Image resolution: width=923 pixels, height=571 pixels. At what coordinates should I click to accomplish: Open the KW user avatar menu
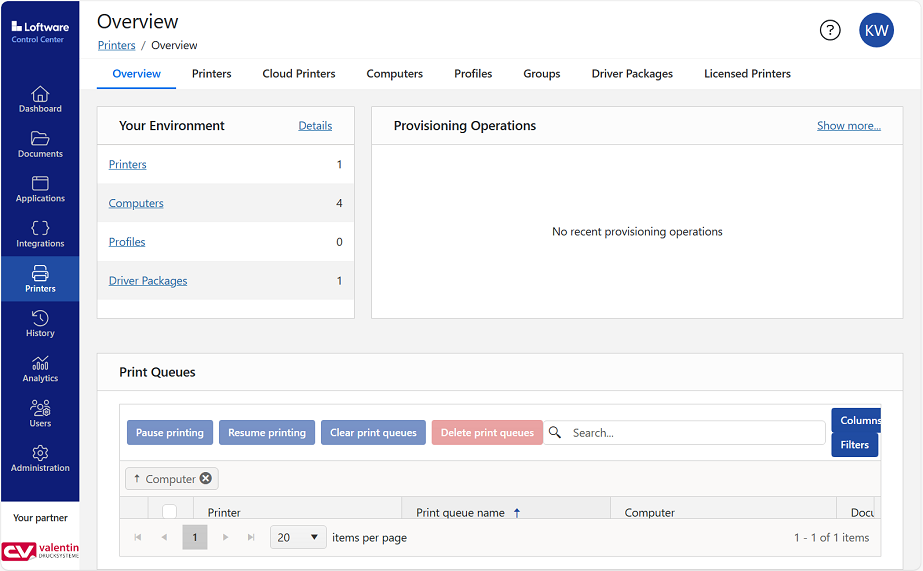[876, 30]
